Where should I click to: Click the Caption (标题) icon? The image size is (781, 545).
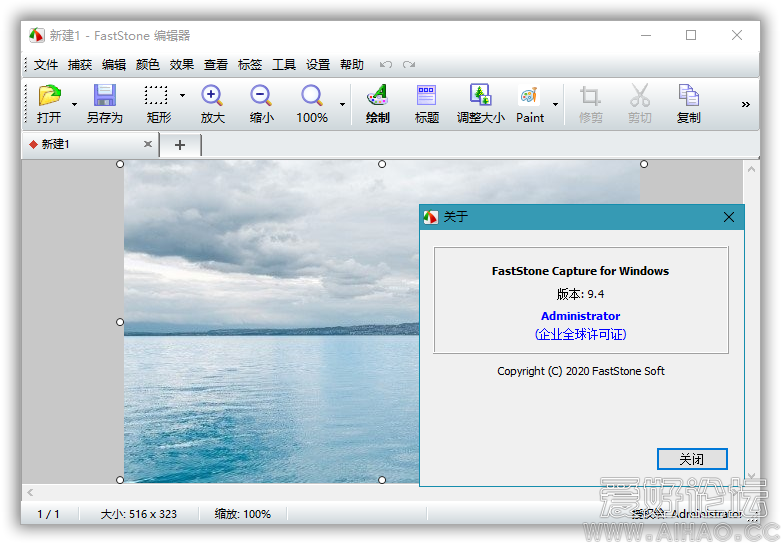coord(427,97)
